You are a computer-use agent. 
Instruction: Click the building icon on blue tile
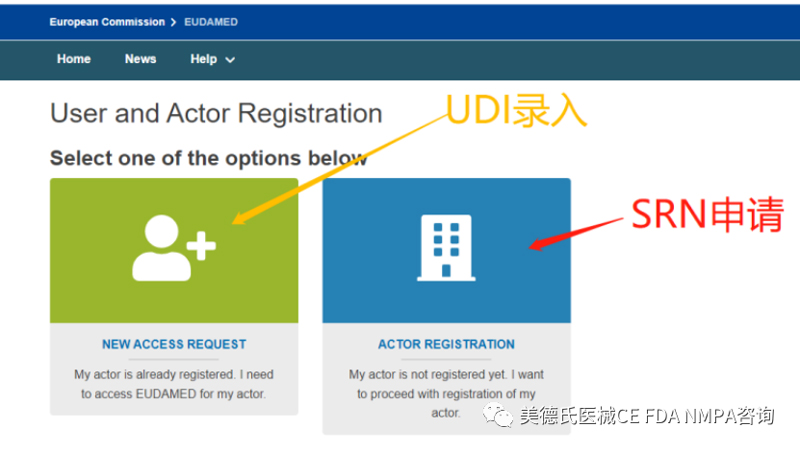pyautogui.click(x=446, y=247)
